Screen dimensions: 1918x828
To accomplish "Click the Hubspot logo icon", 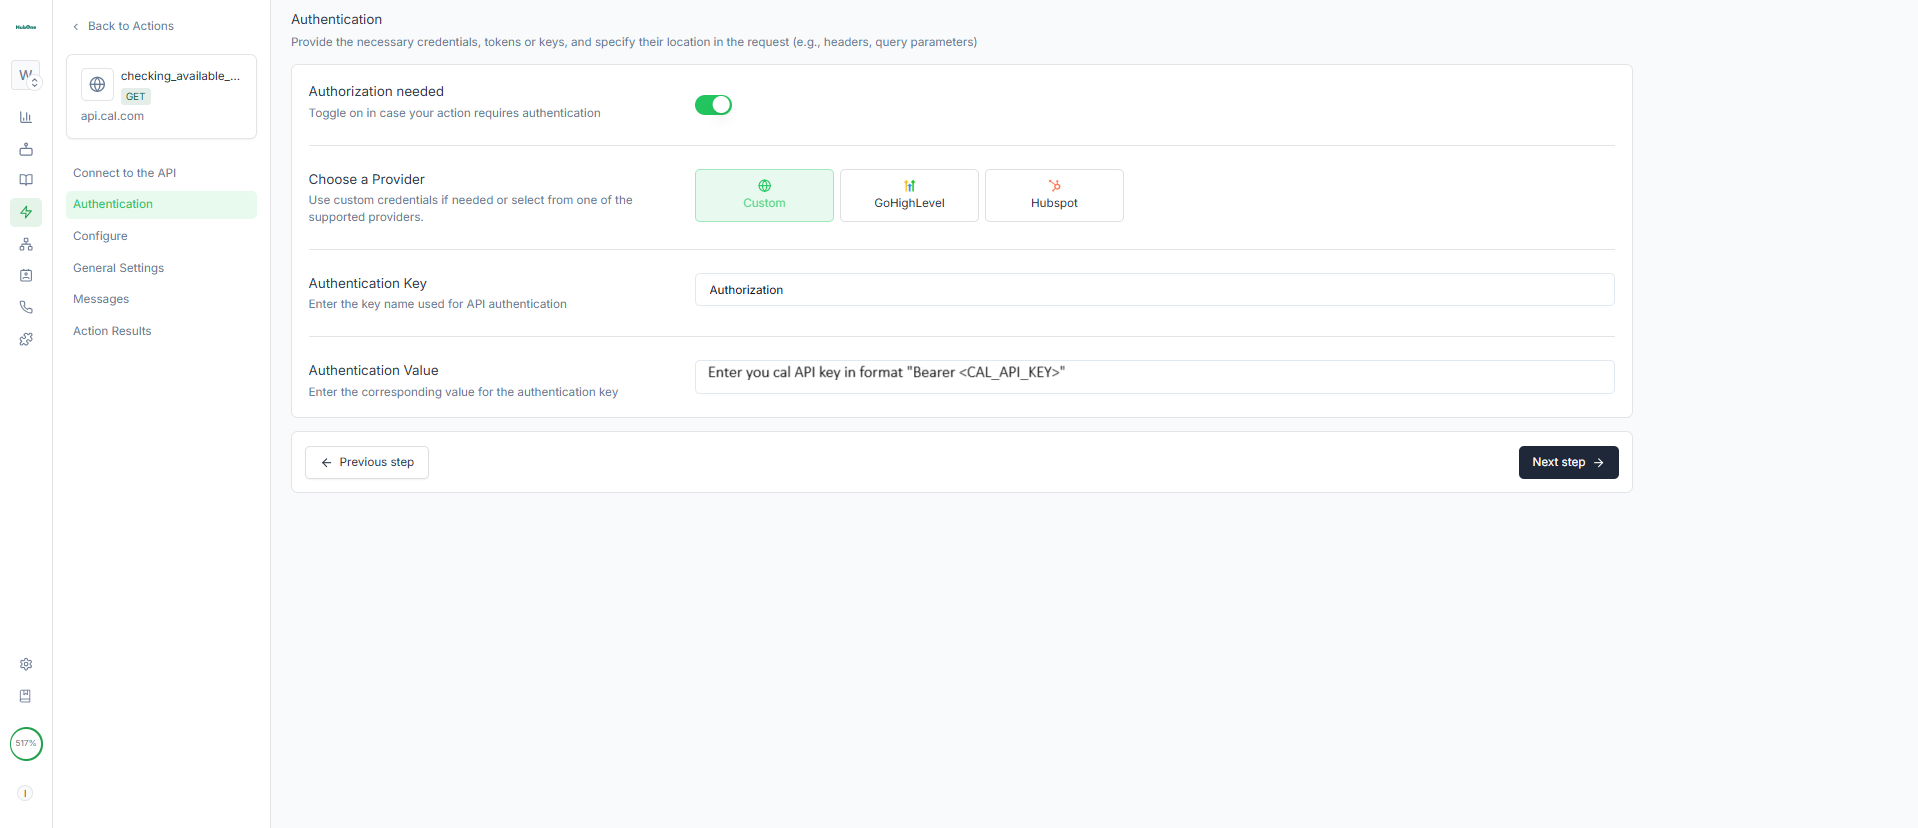I will coord(1054,186).
